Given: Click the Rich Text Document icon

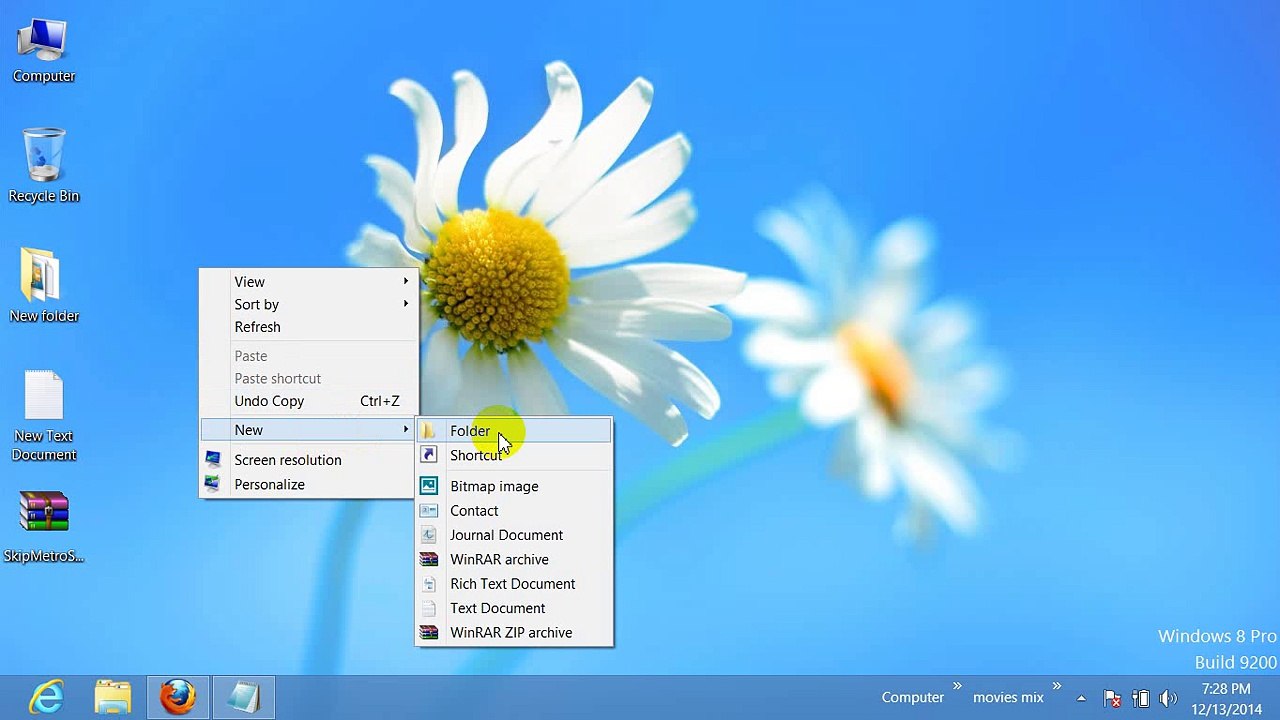Looking at the screenshot, I should (429, 584).
